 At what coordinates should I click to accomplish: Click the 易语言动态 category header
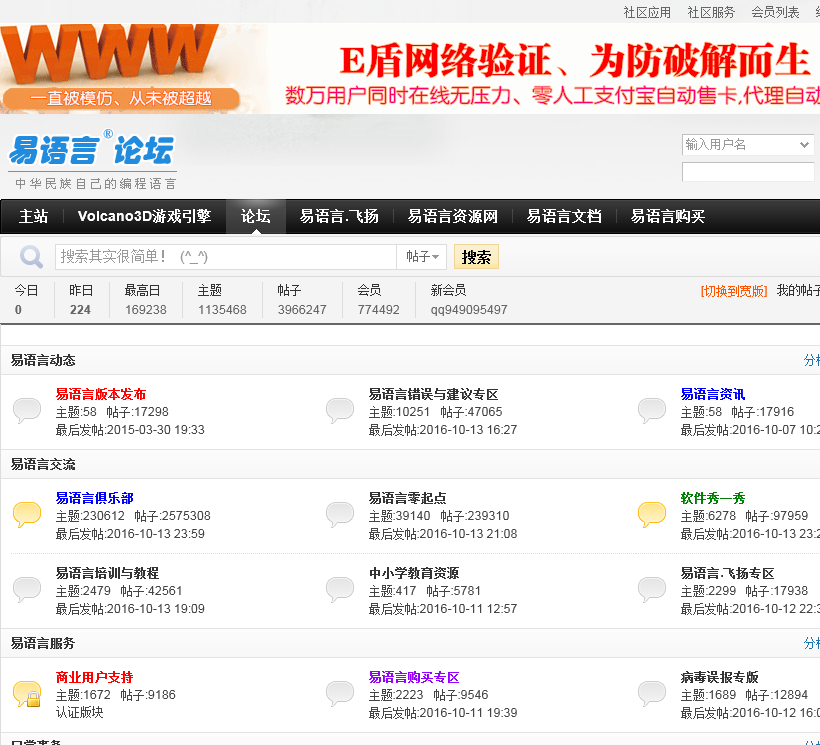(43, 360)
